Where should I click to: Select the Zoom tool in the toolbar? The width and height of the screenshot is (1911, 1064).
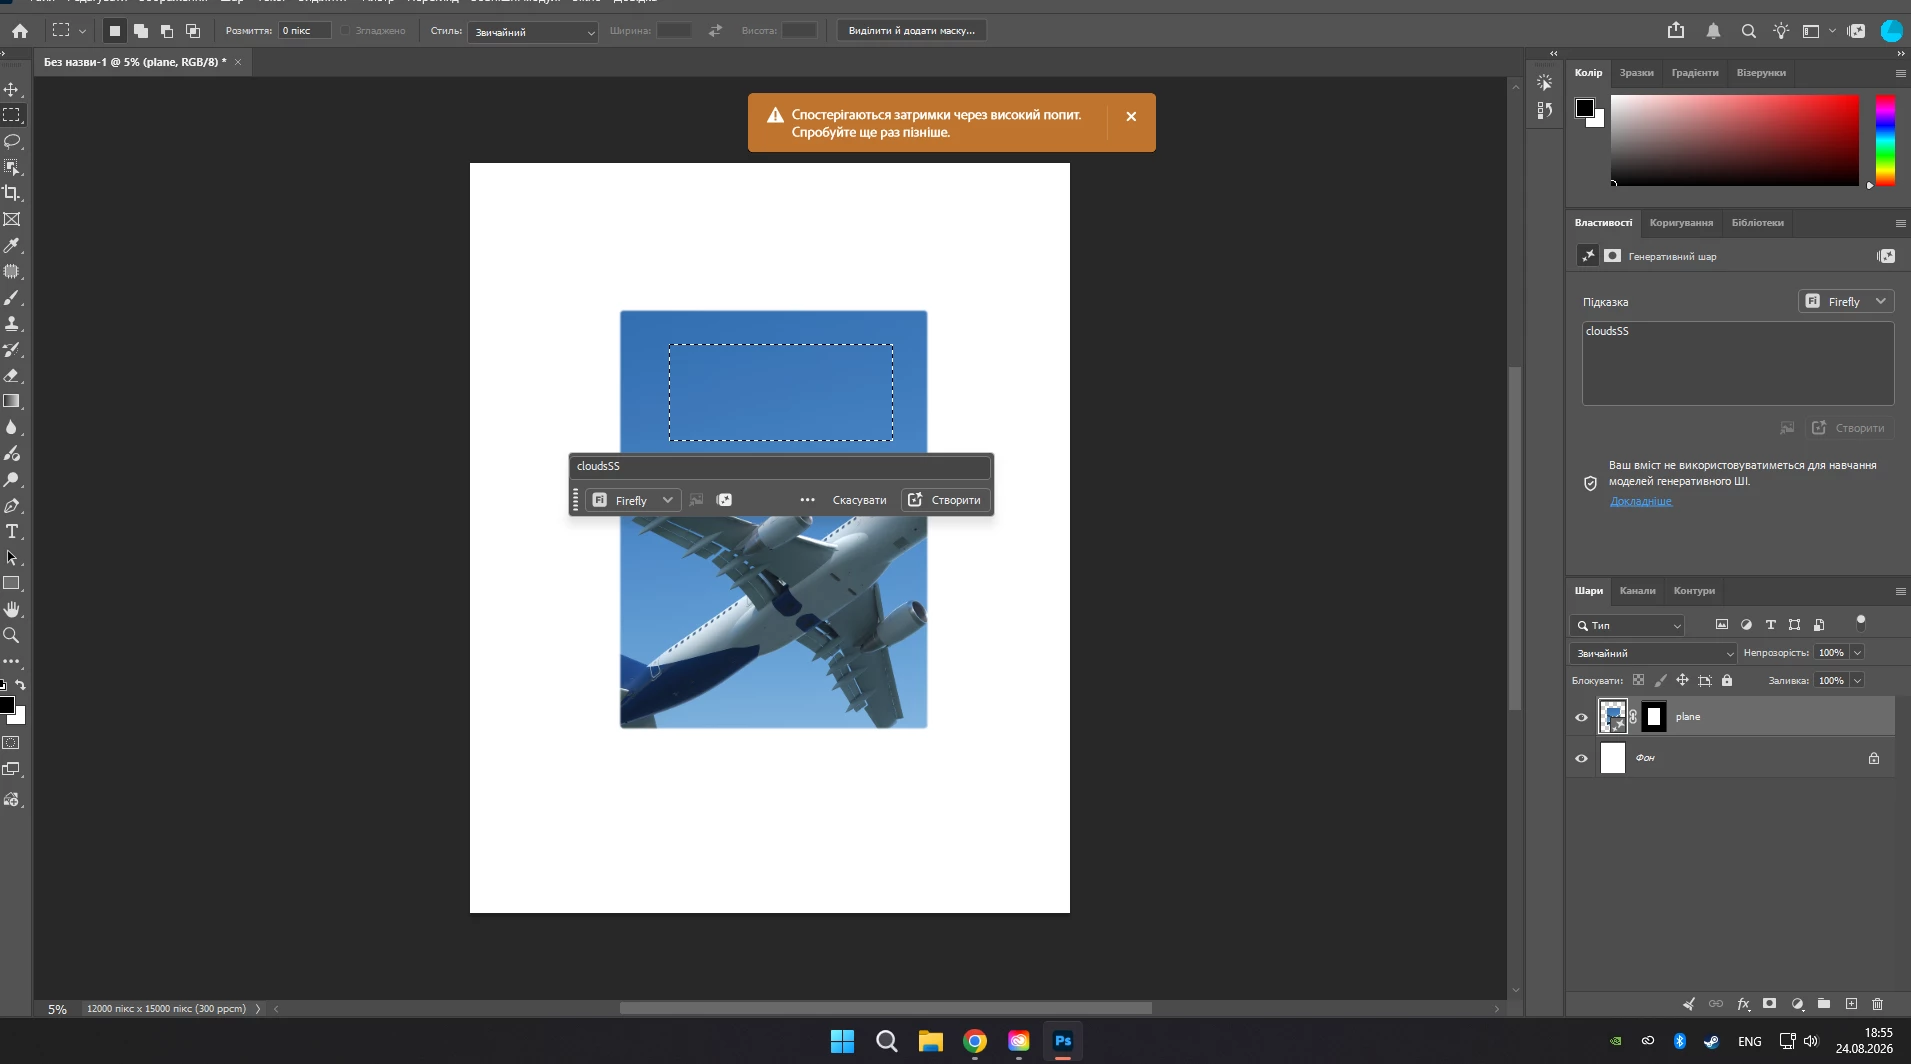(x=12, y=635)
